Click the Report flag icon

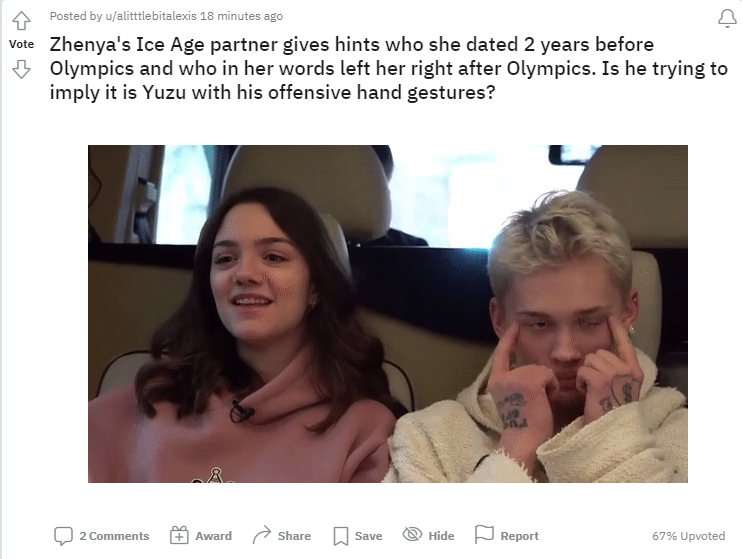[484, 535]
